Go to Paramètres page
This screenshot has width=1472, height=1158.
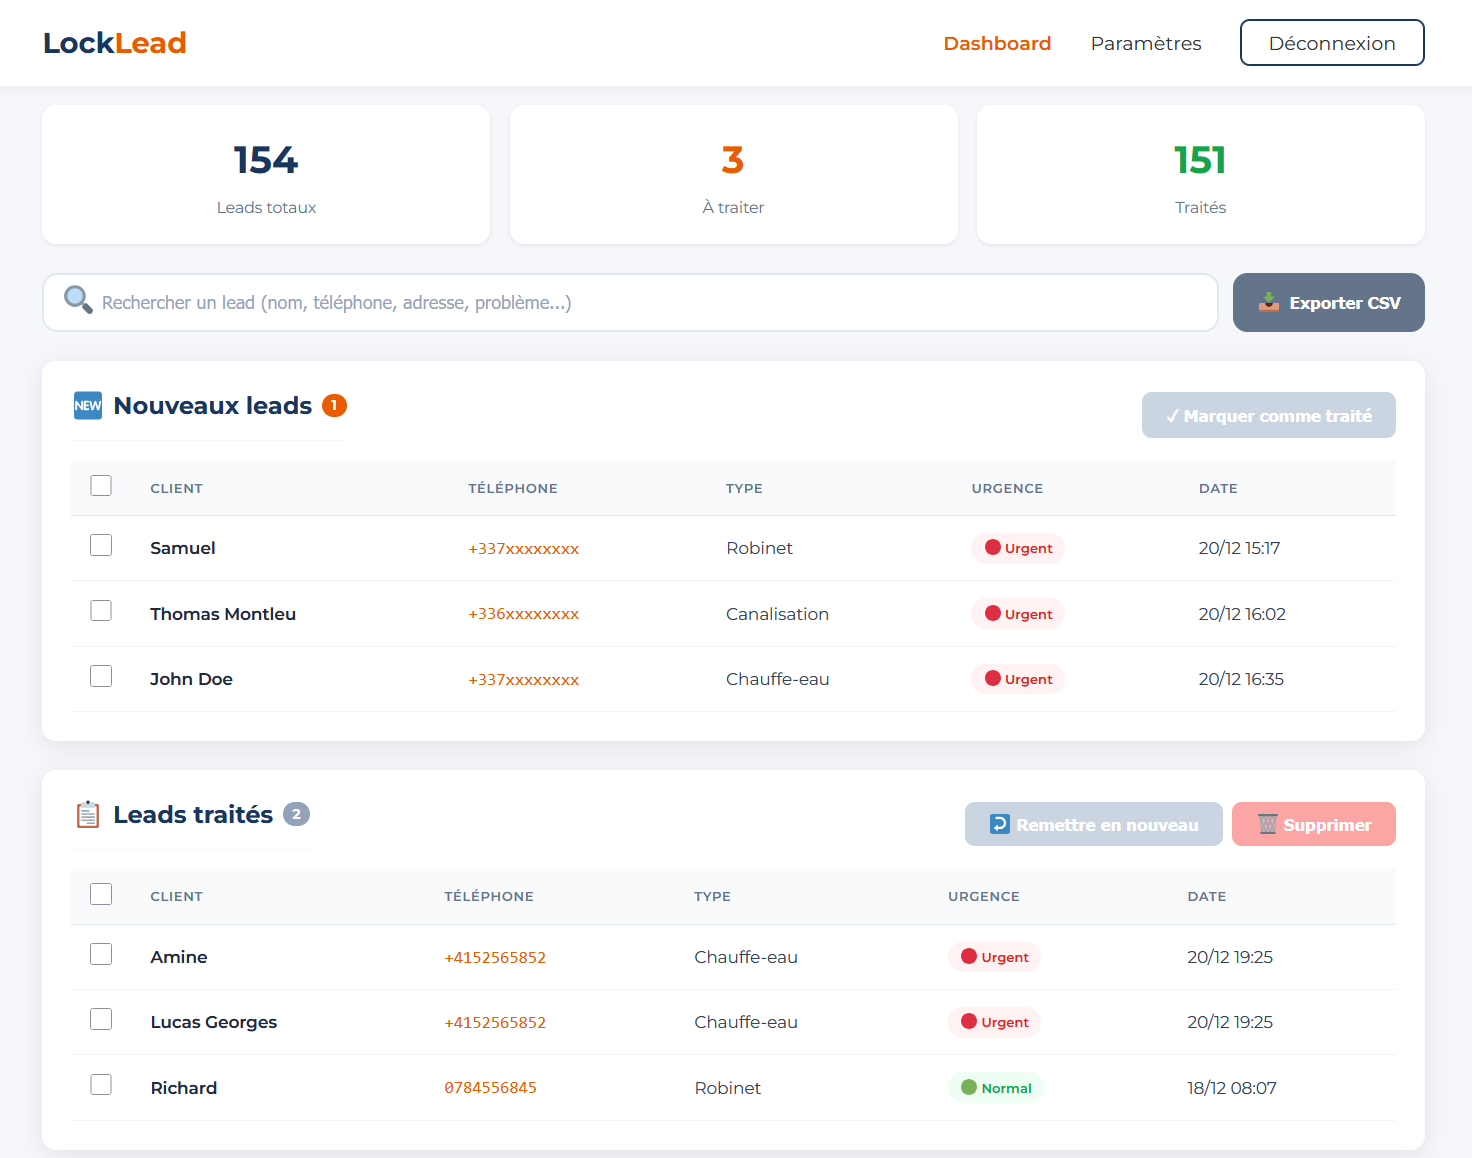pos(1146,43)
